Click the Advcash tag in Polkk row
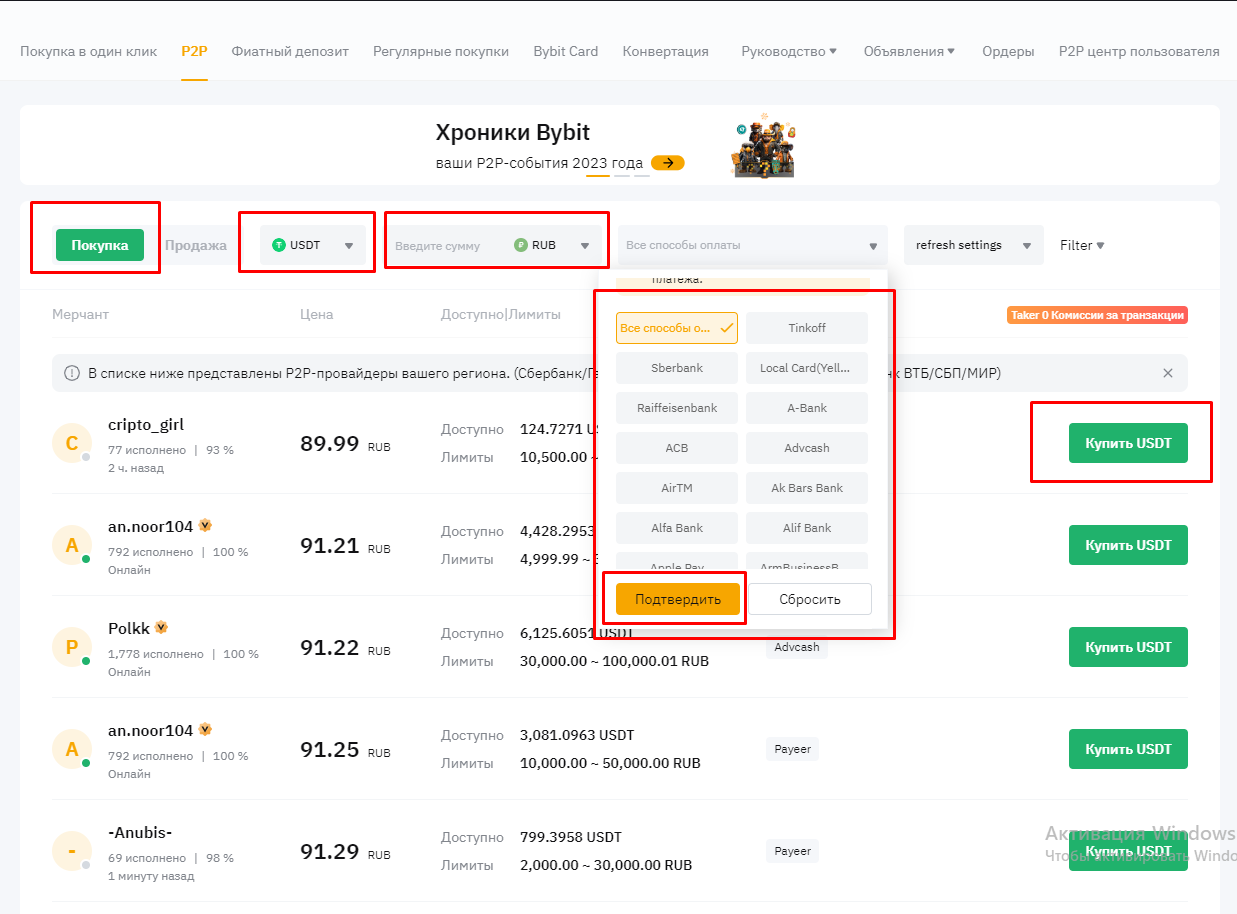Image resolution: width=1237 pixels, height=914 pixels. [797, 647]
